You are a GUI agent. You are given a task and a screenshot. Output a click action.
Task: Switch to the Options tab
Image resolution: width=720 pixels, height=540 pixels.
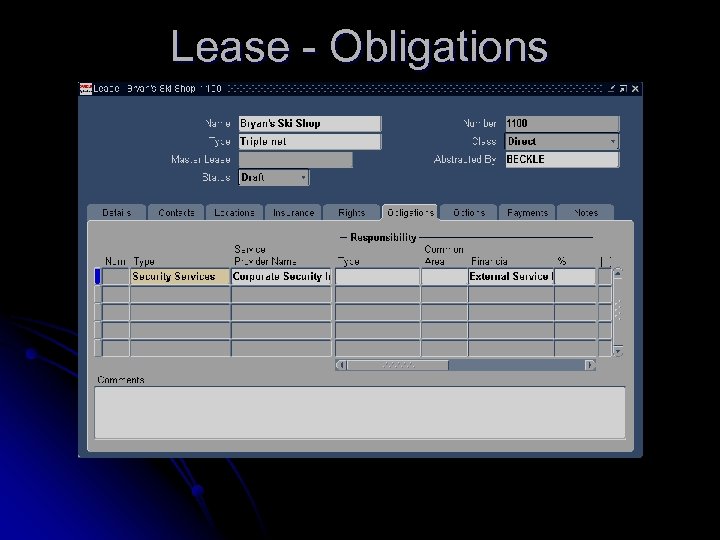click(x=469, y=213)
